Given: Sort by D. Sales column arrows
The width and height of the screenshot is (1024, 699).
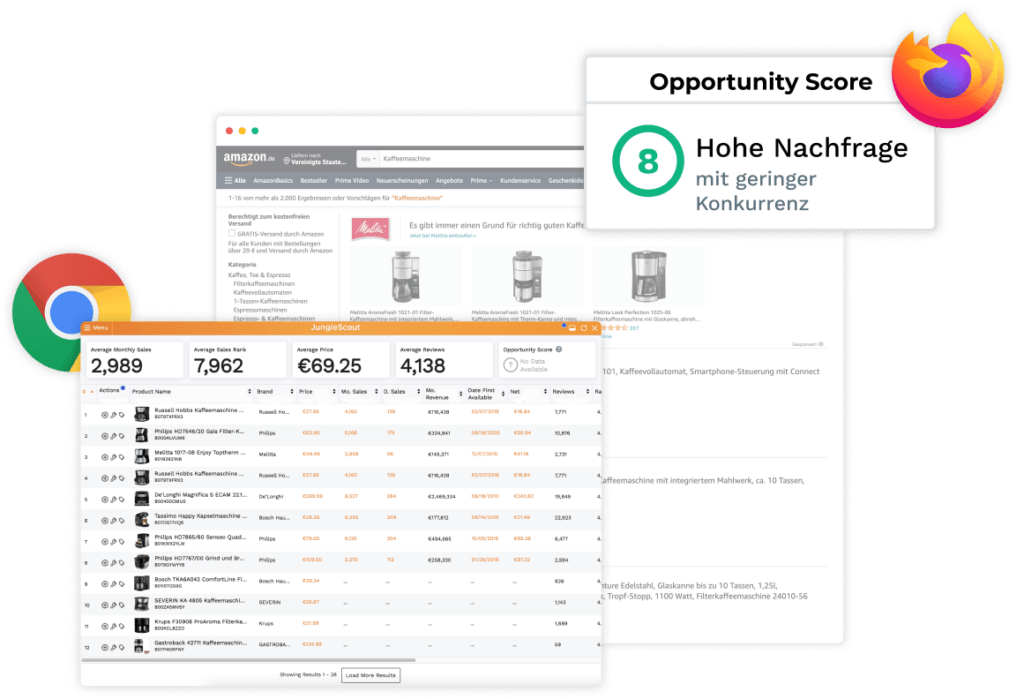Looking at the screenshot, I should 419,391.
